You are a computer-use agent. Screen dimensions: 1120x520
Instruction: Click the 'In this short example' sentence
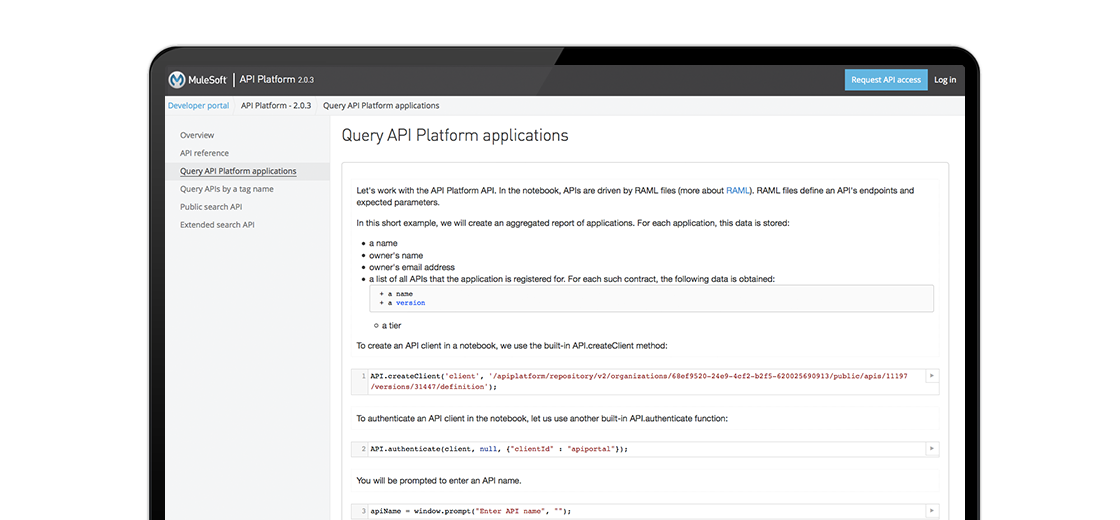pos(573,223)
